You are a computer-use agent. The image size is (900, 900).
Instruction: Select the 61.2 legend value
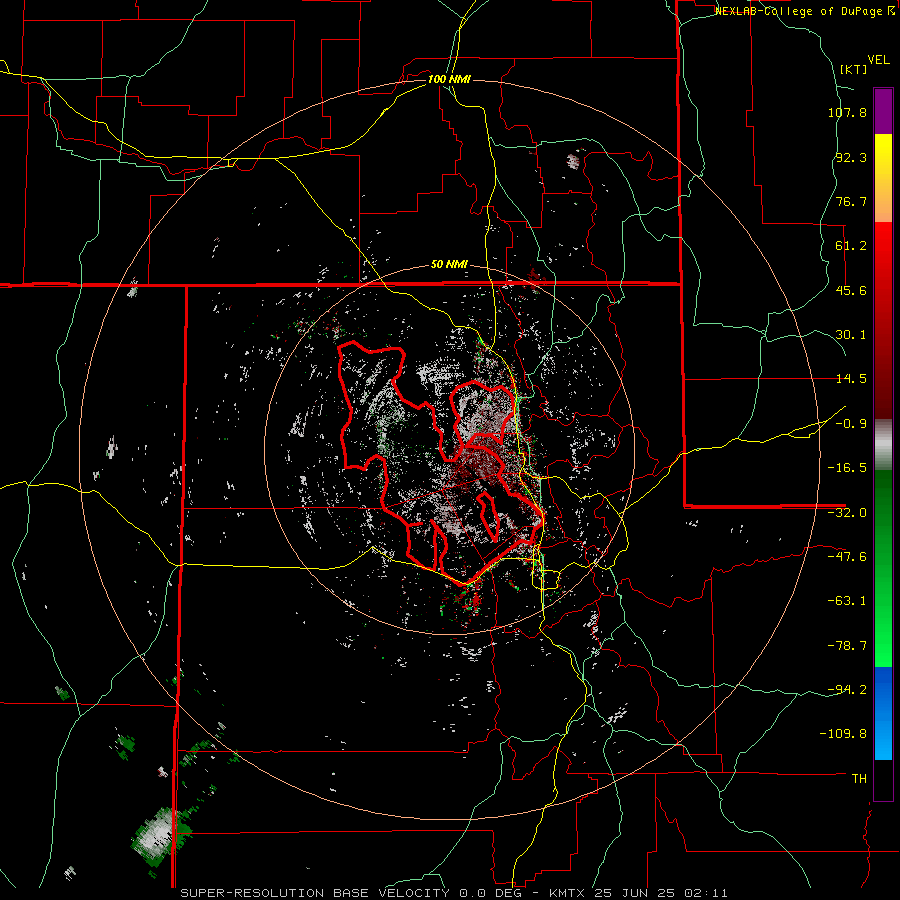click(x=851, y=246)
